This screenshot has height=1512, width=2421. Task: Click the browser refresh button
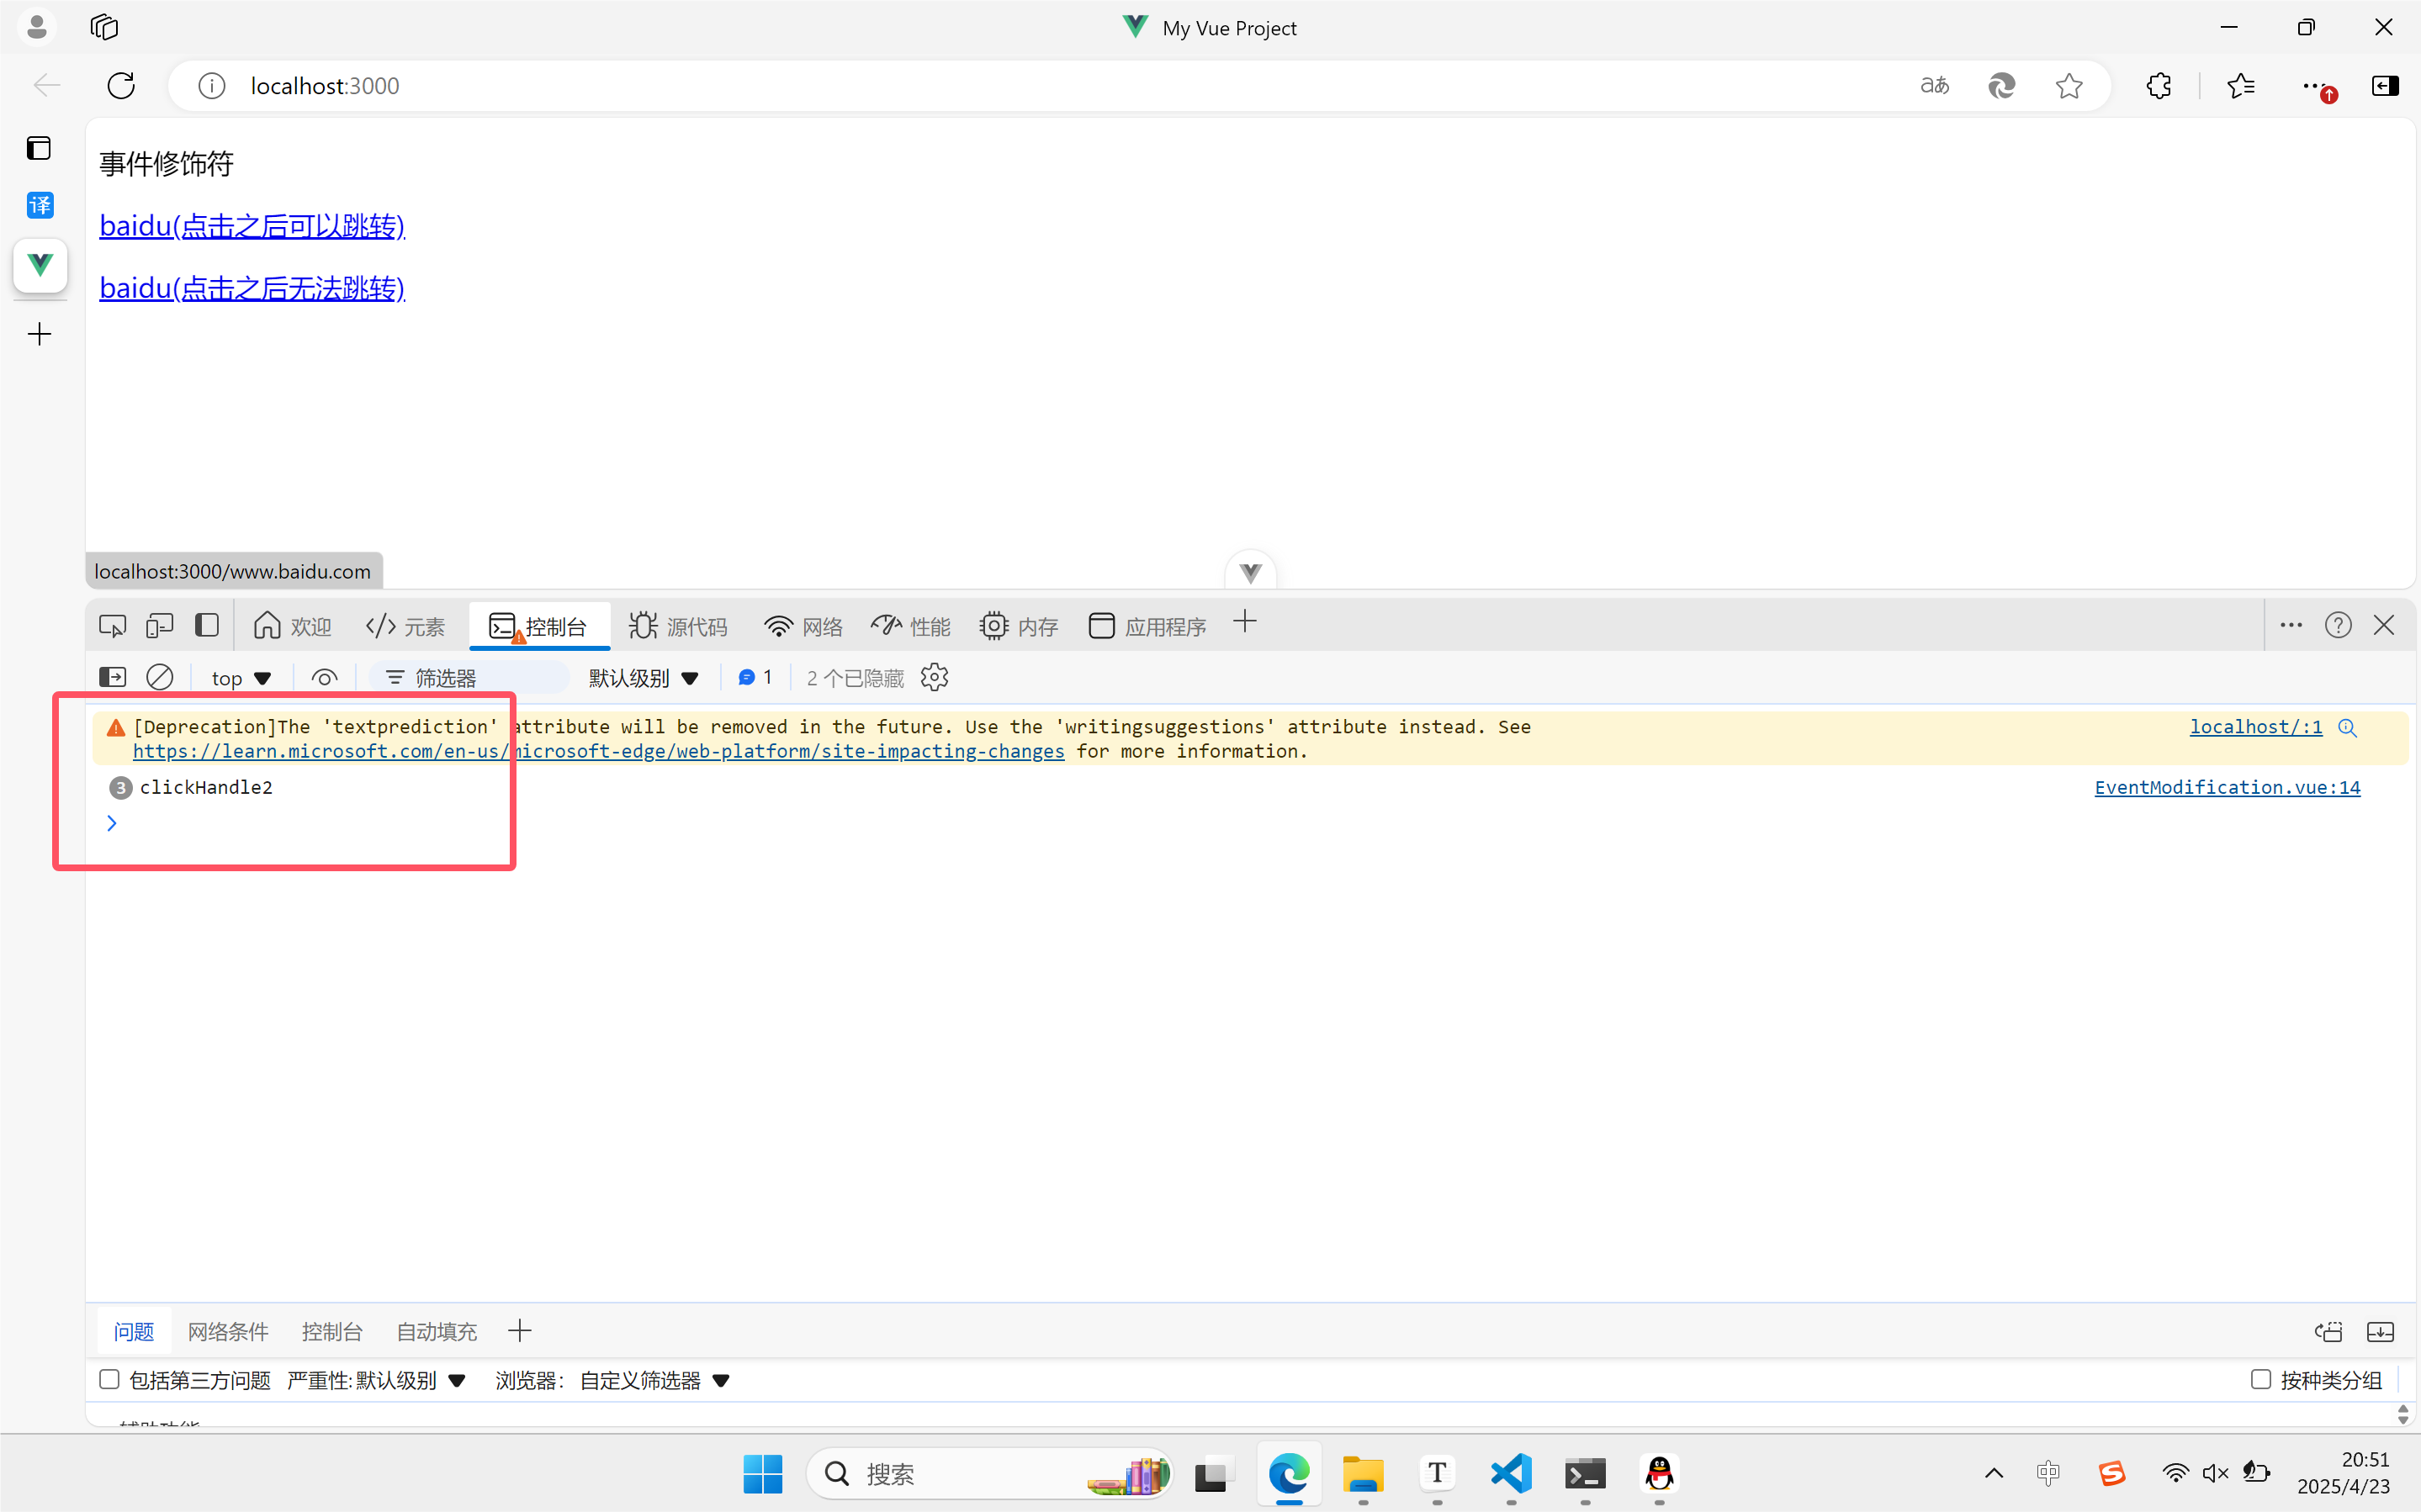click(121, 86)
